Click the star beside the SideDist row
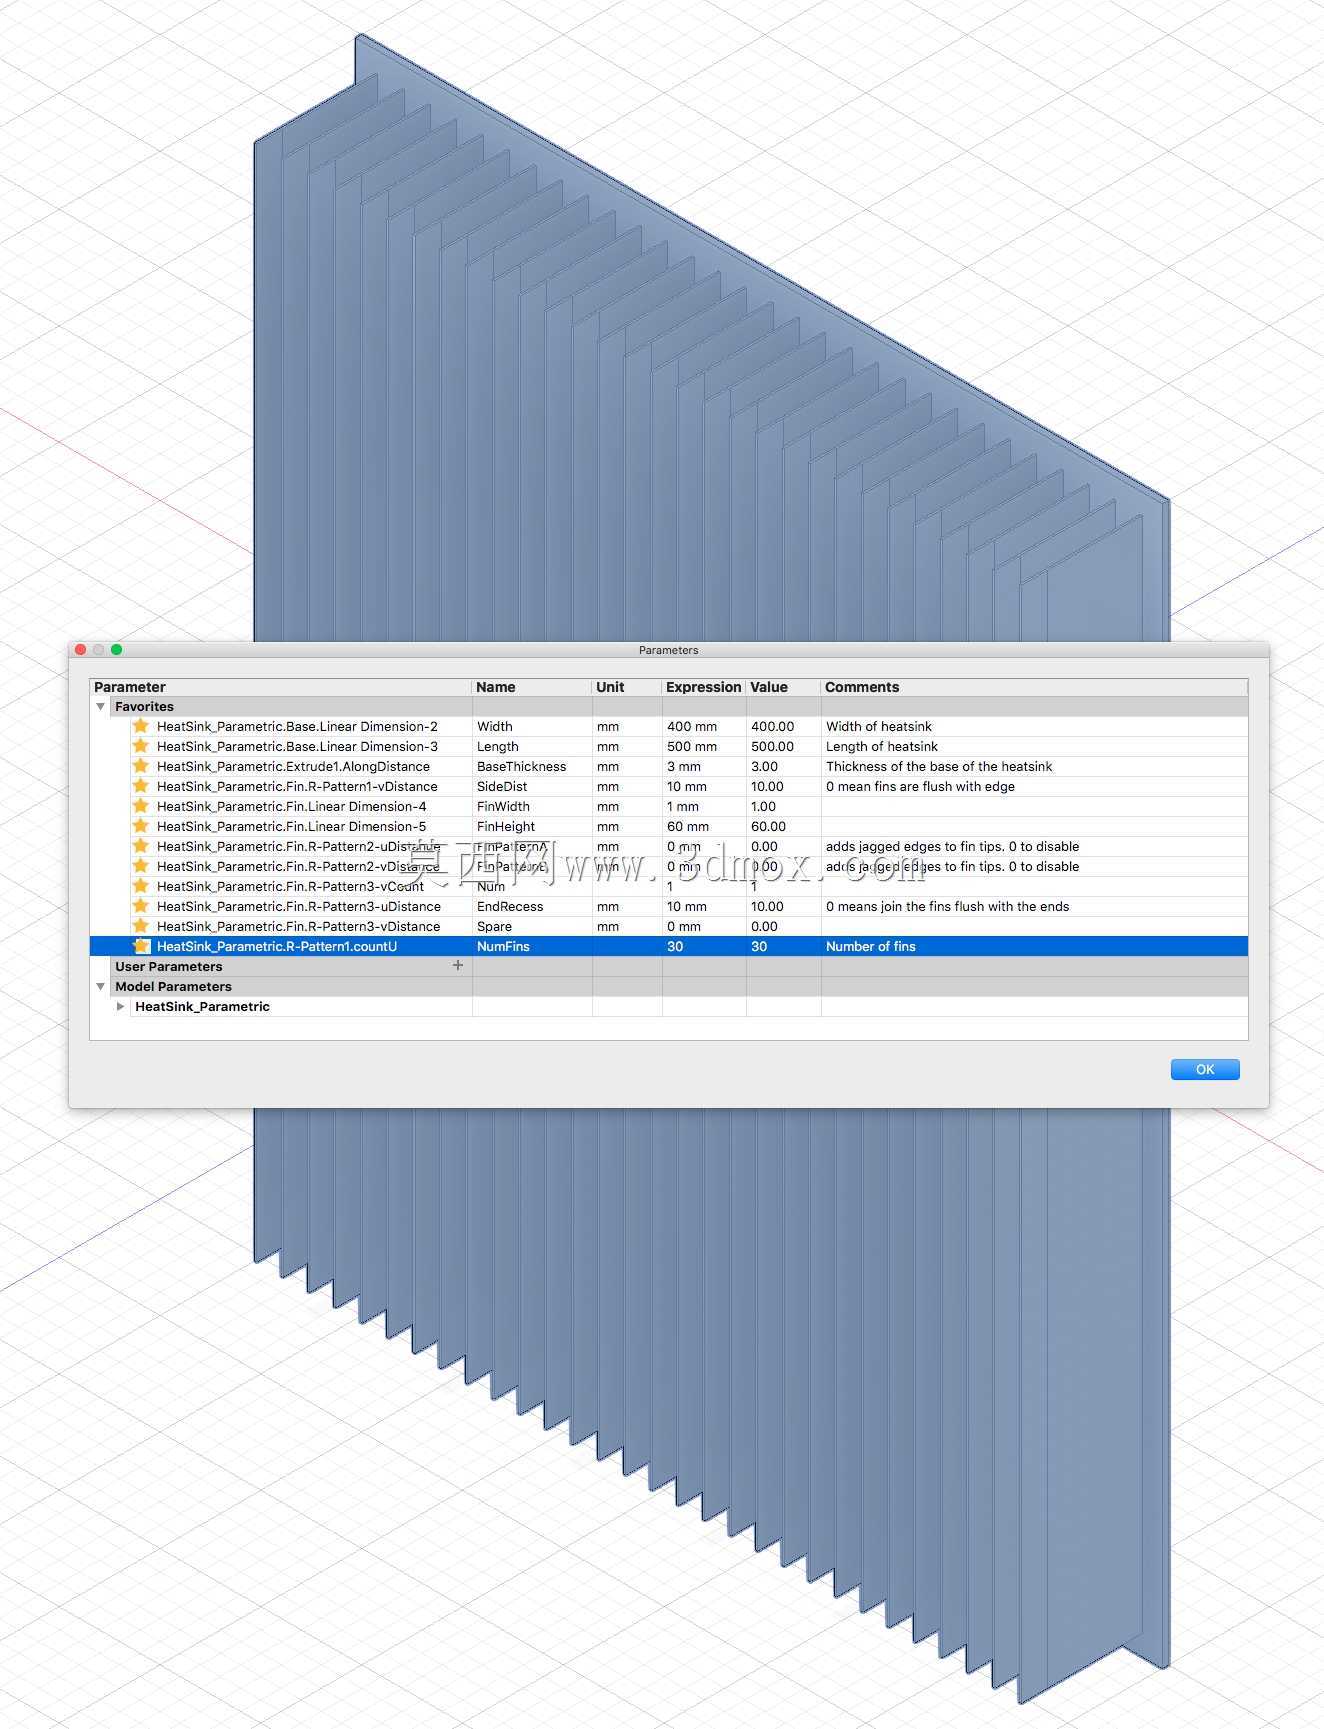 coord(141,786)
